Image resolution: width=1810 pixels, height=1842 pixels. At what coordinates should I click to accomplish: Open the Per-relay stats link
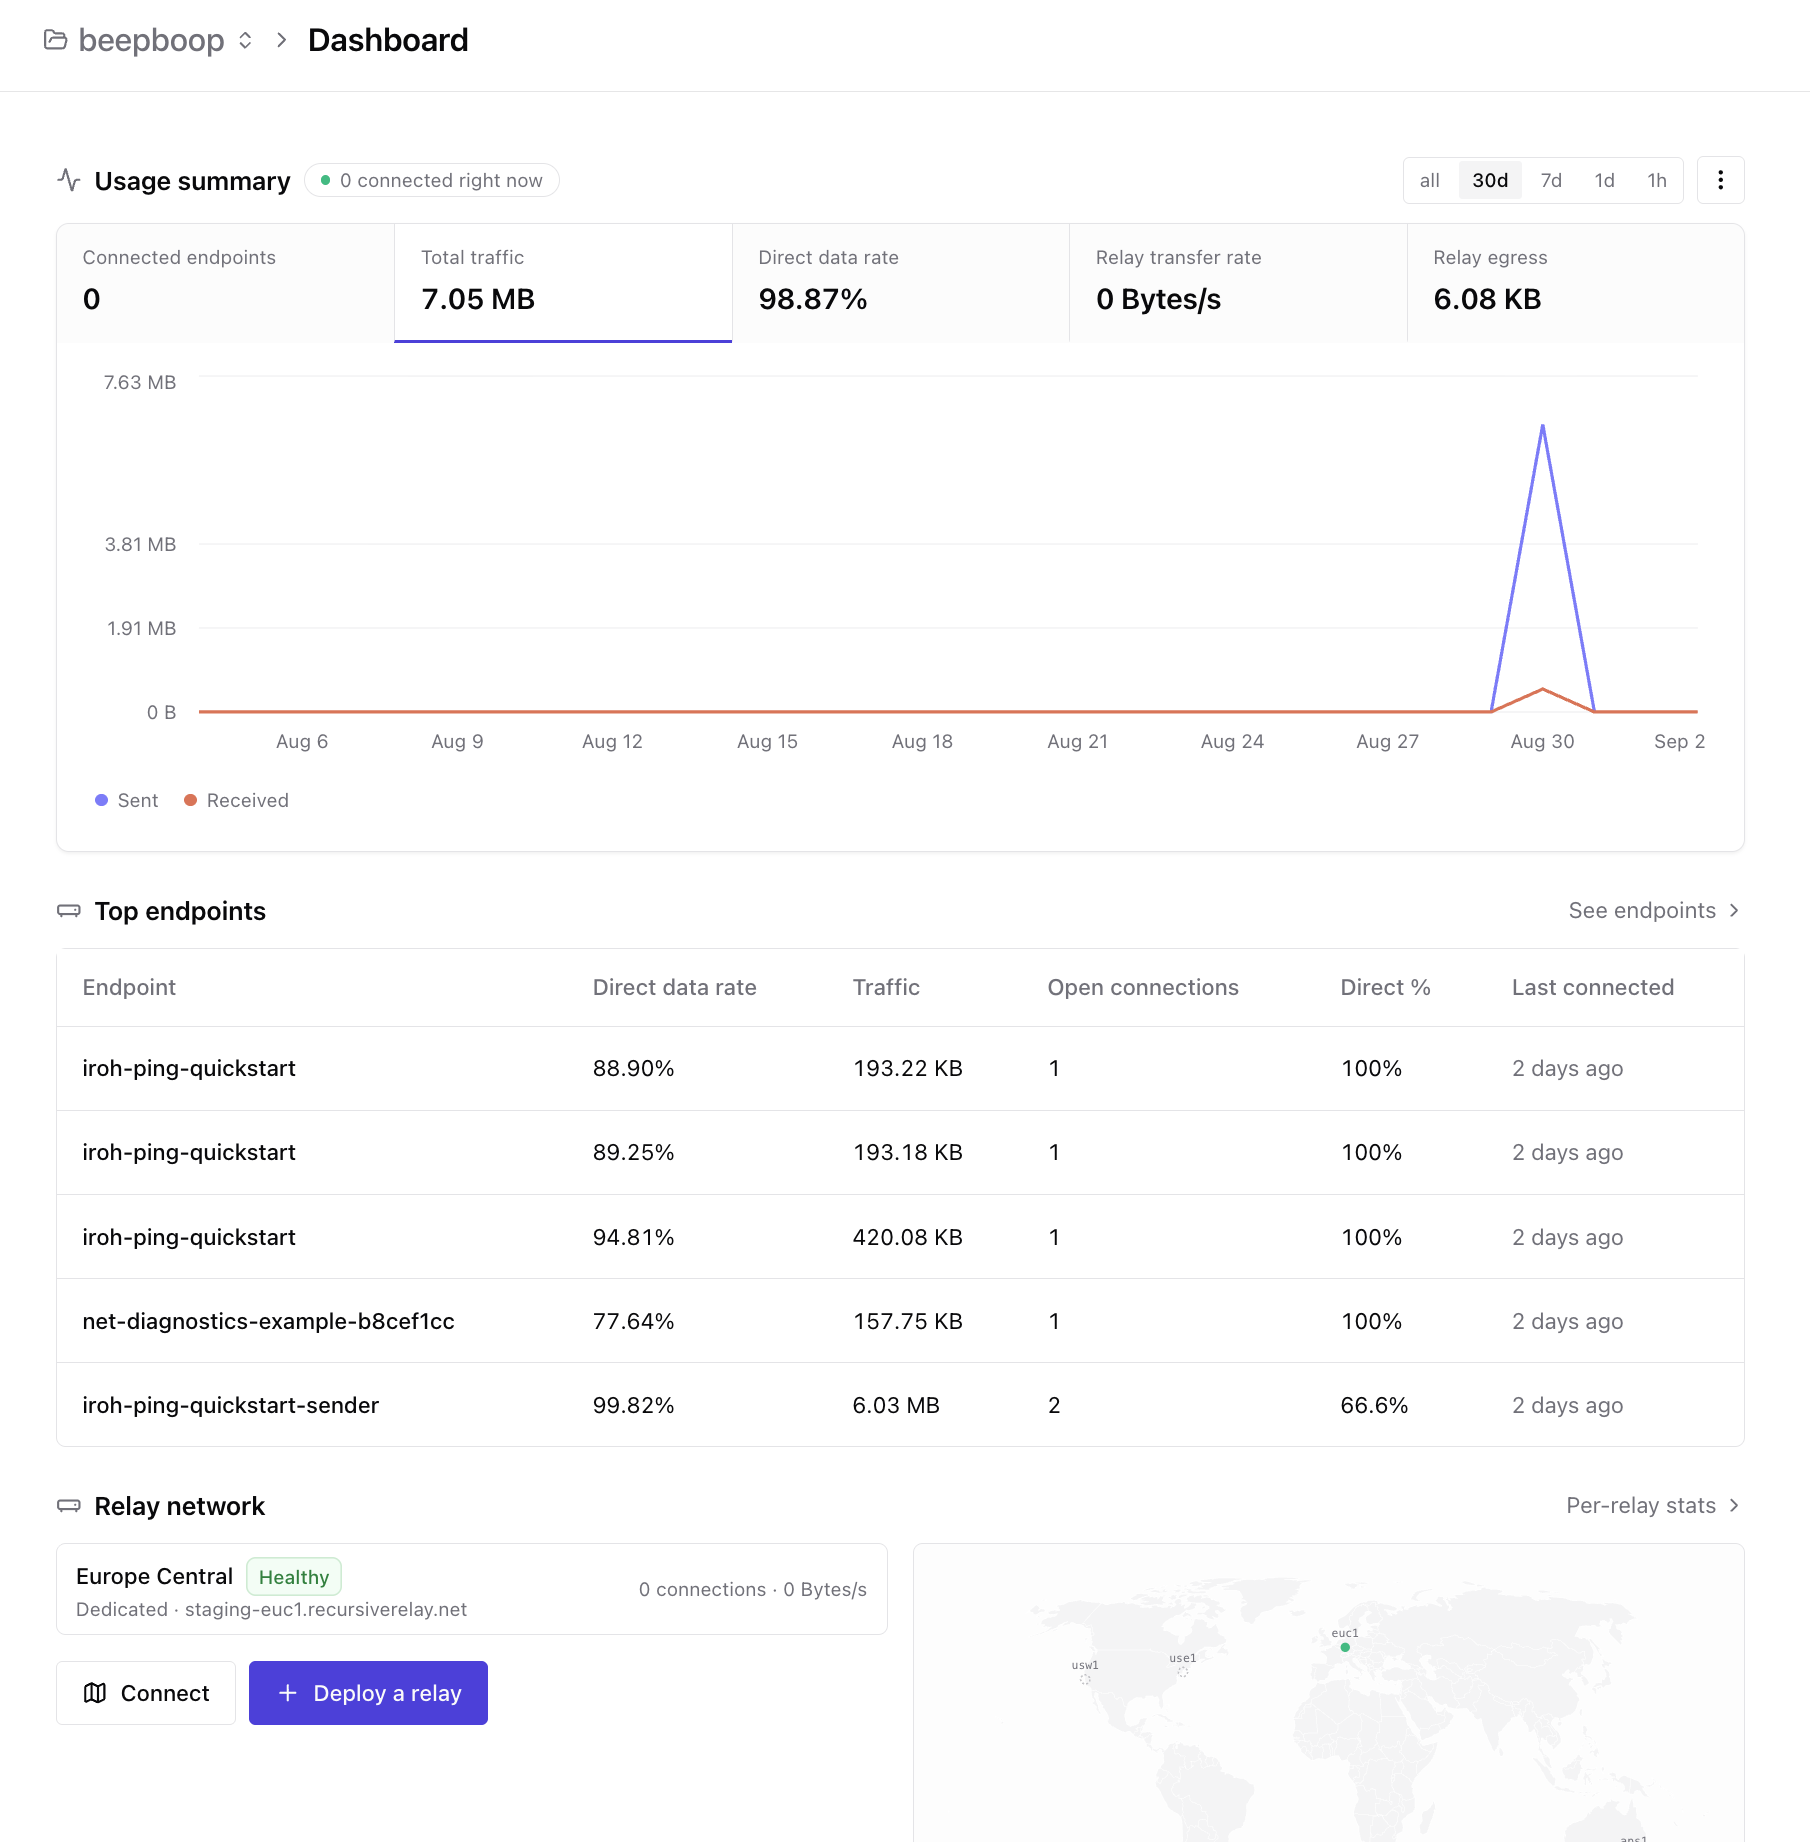(x=1653, y=1505)
